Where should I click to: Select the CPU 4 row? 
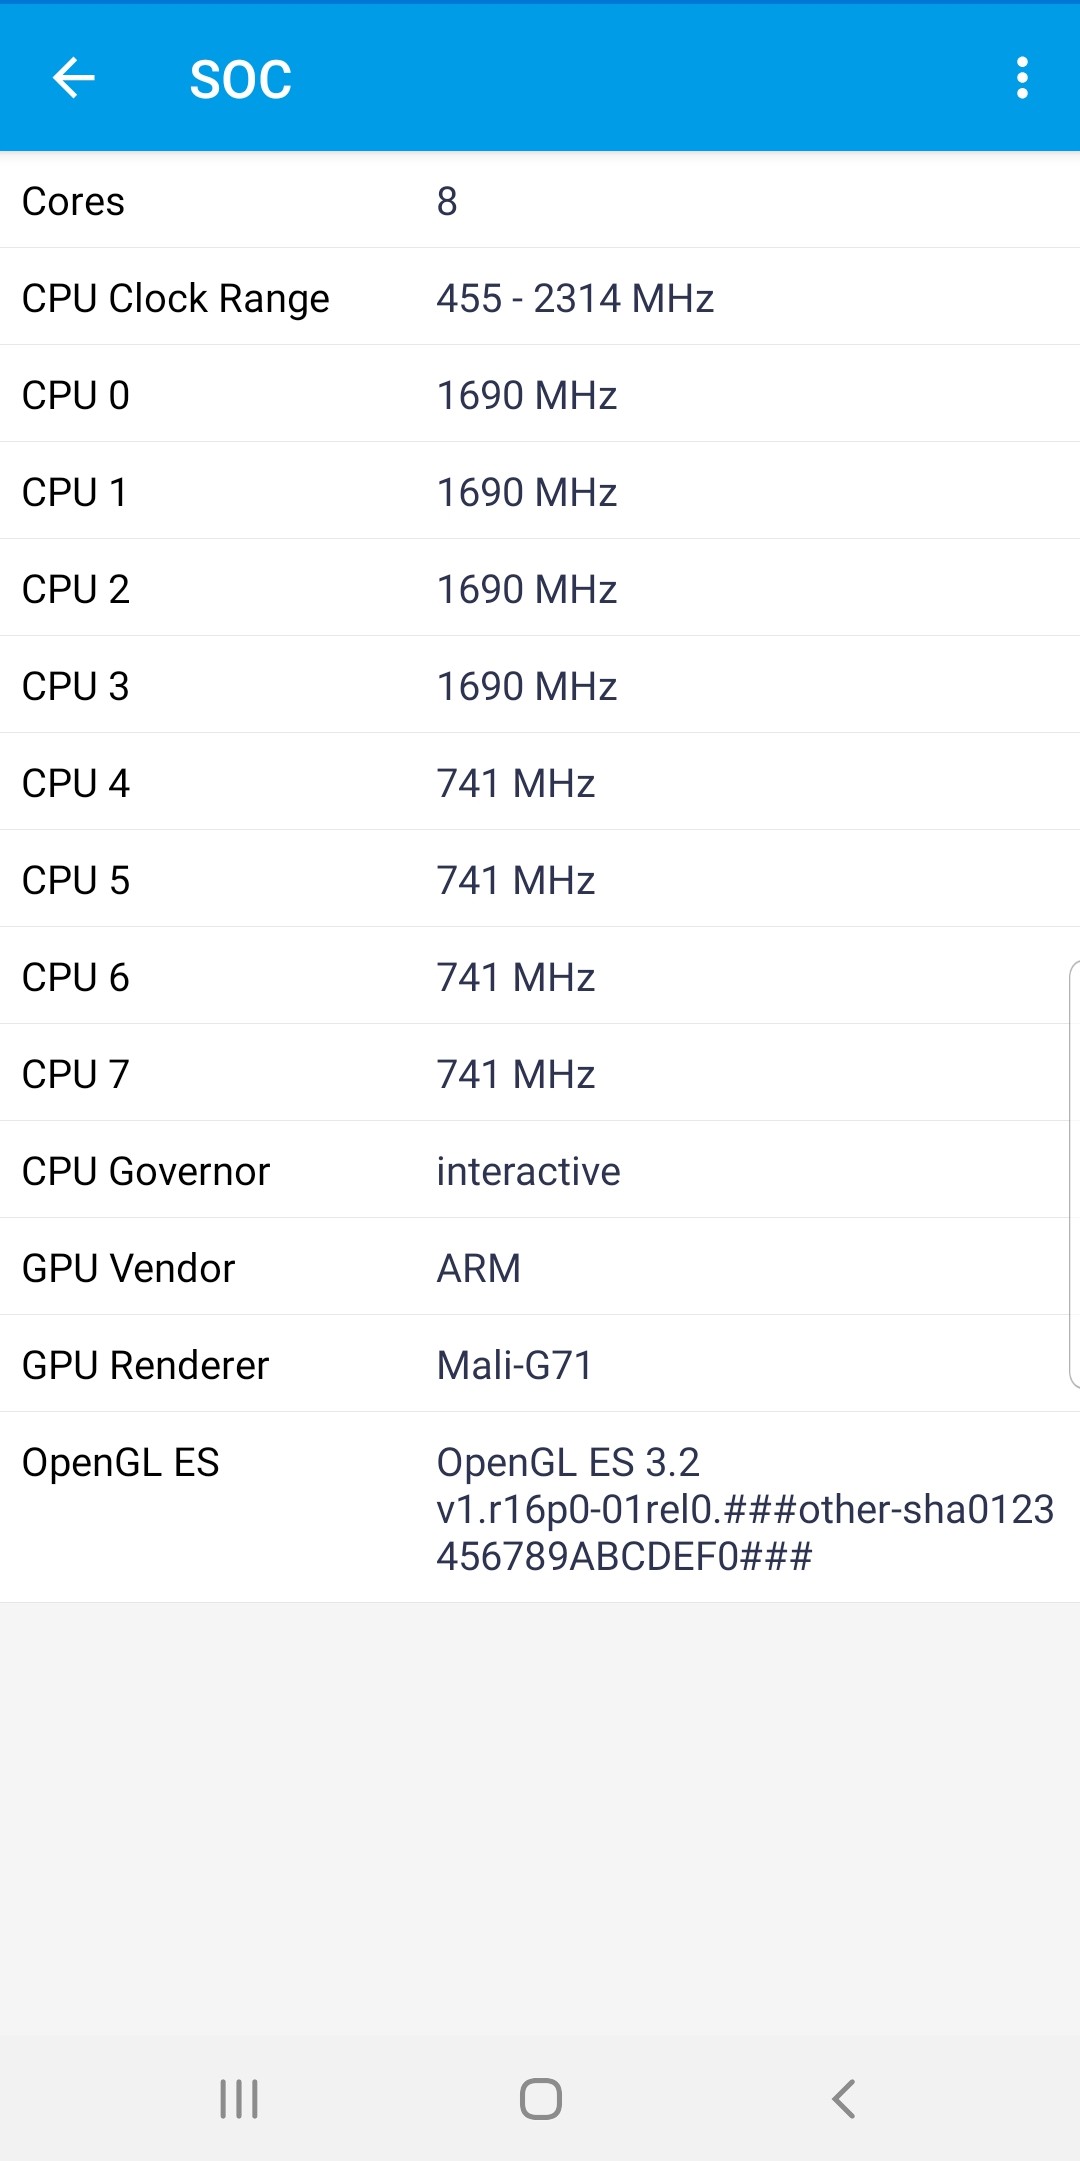click(x=540, y=783)
